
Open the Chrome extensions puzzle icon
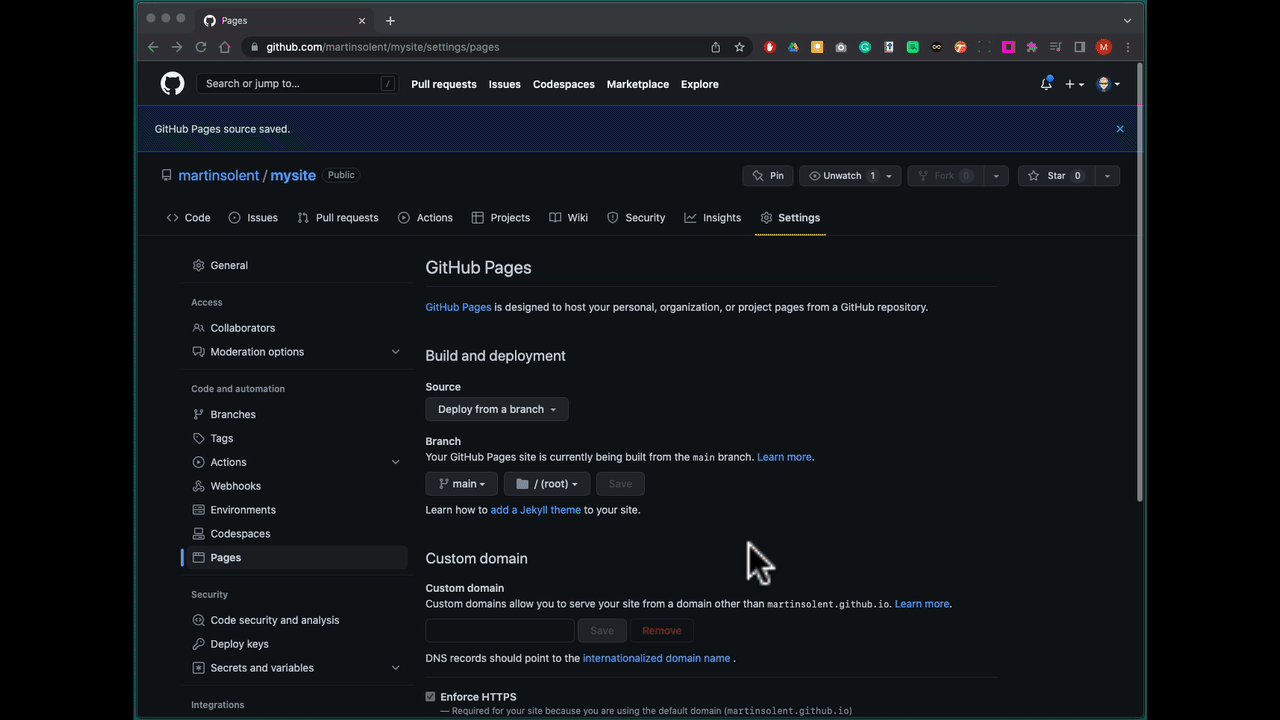pyautogui.click(x=1032, y=47)
